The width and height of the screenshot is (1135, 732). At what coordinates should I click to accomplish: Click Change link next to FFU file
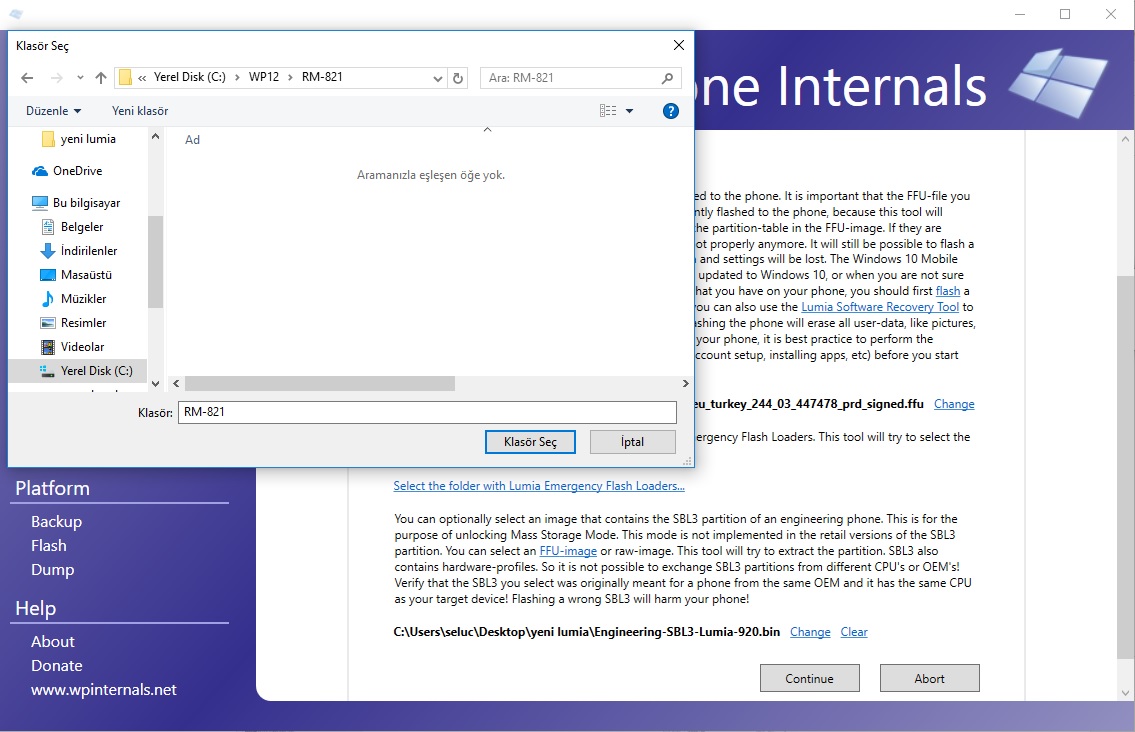click(x=954, y=404)
